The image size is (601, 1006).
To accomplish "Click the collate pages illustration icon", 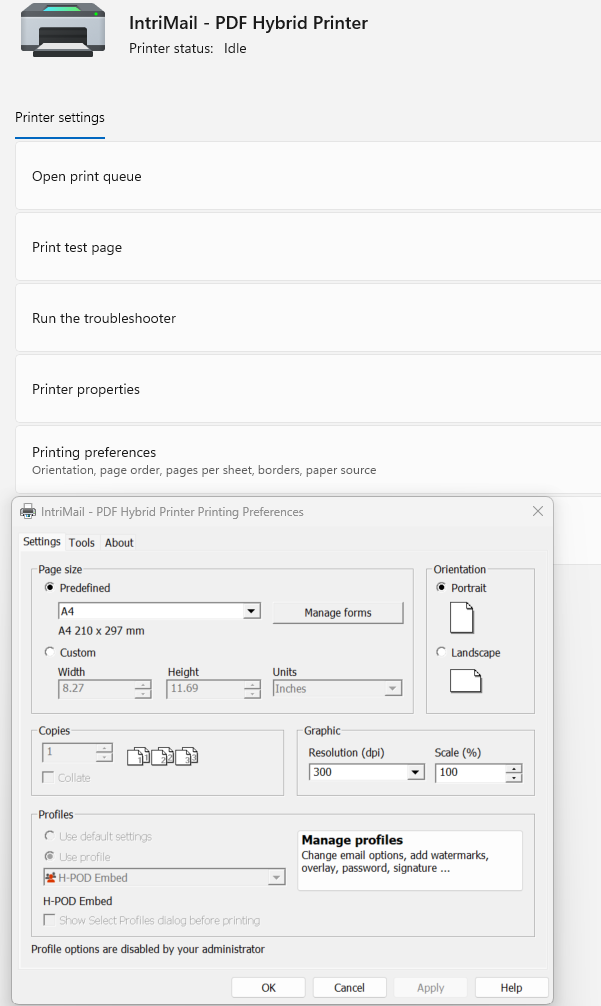I will point(162,756).
